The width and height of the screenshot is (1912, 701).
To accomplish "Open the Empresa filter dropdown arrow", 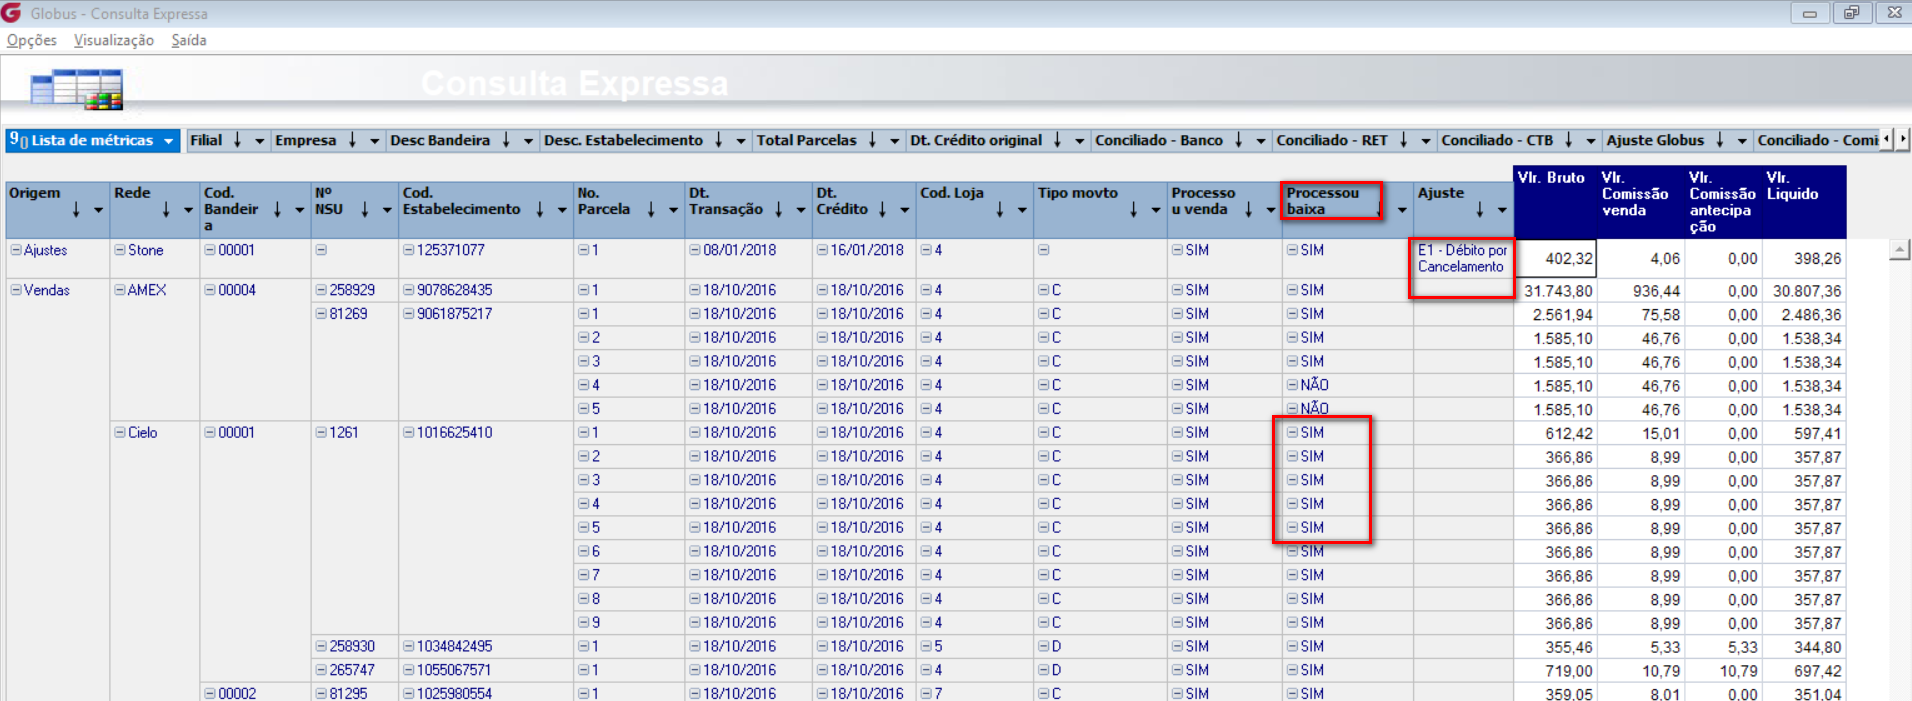I will tap(375, 141).
